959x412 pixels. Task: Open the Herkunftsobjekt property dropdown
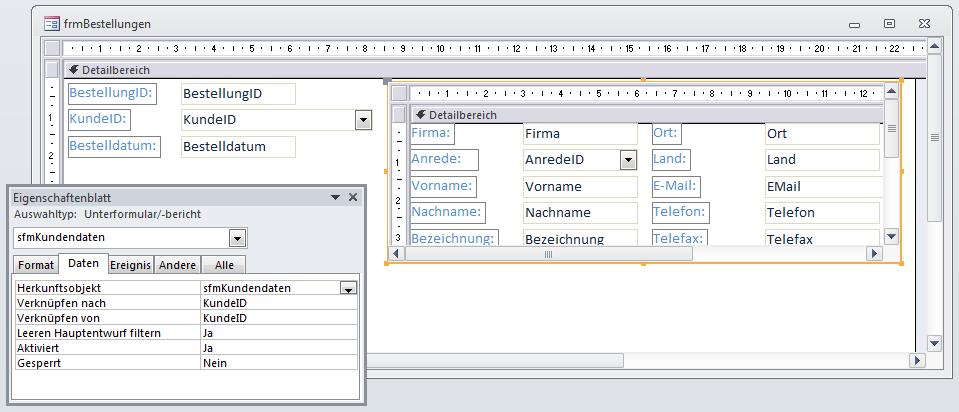pyautogui.click(x=348, y=288)
